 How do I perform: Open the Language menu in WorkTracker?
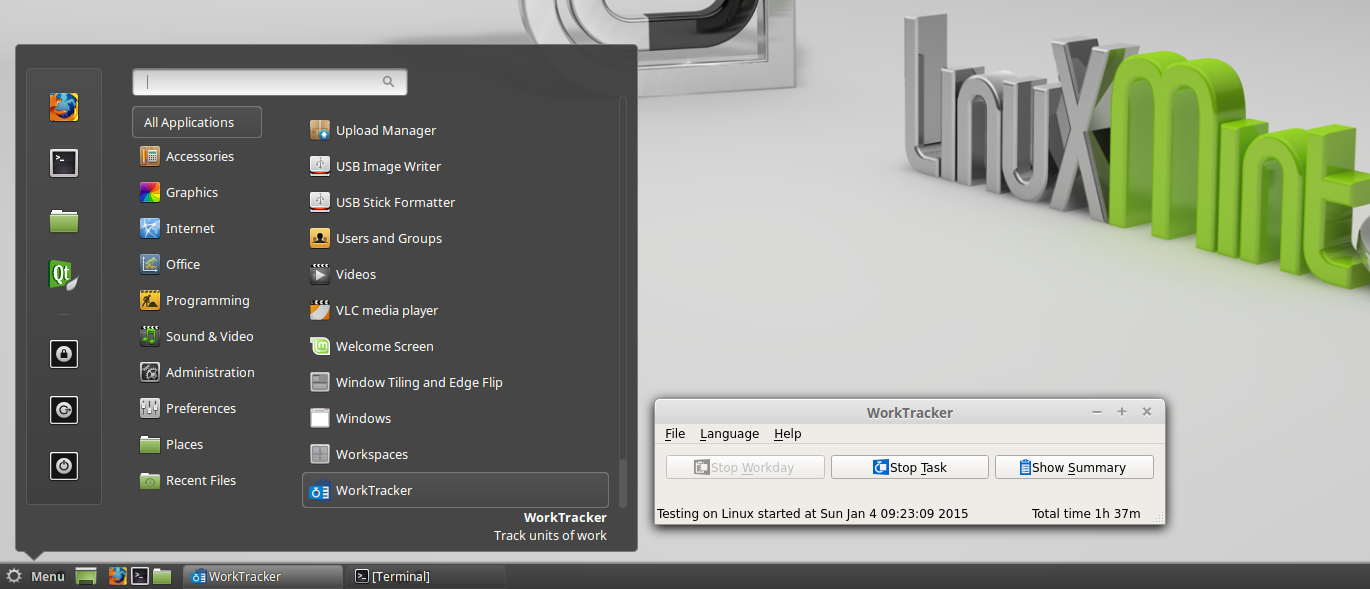(729, 433)
